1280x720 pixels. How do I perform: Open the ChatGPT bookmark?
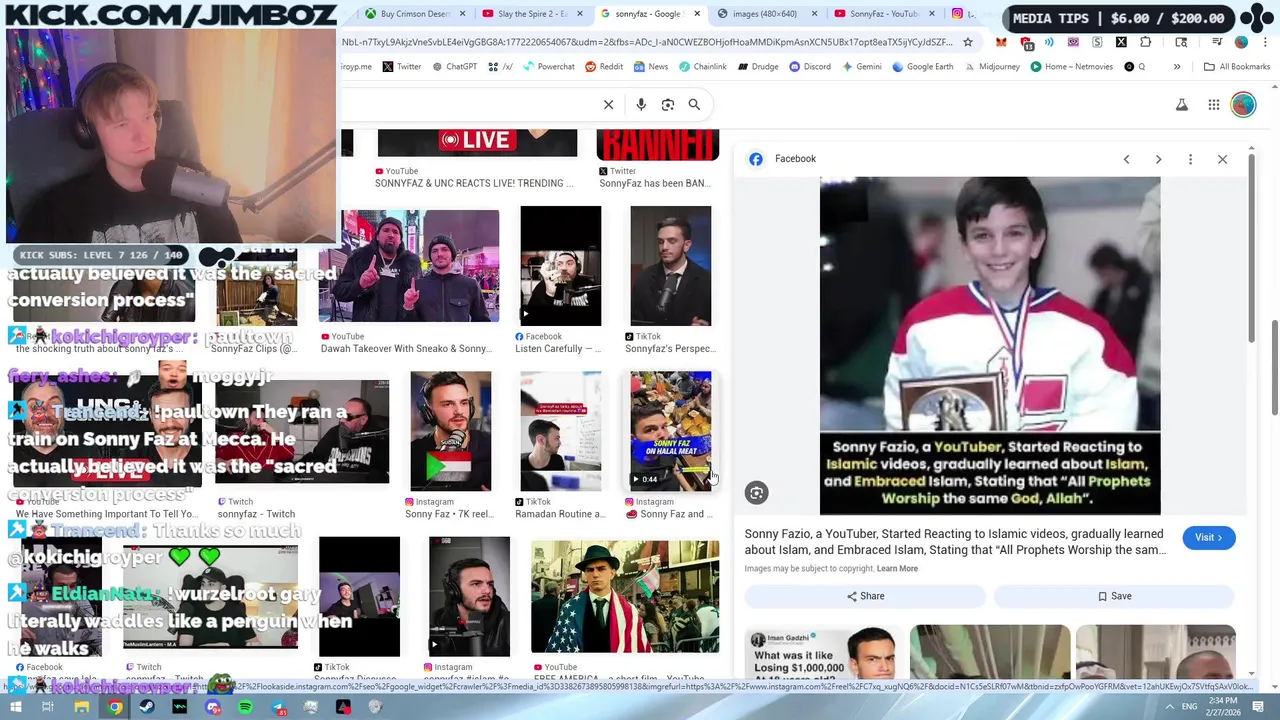pos(454,67)
